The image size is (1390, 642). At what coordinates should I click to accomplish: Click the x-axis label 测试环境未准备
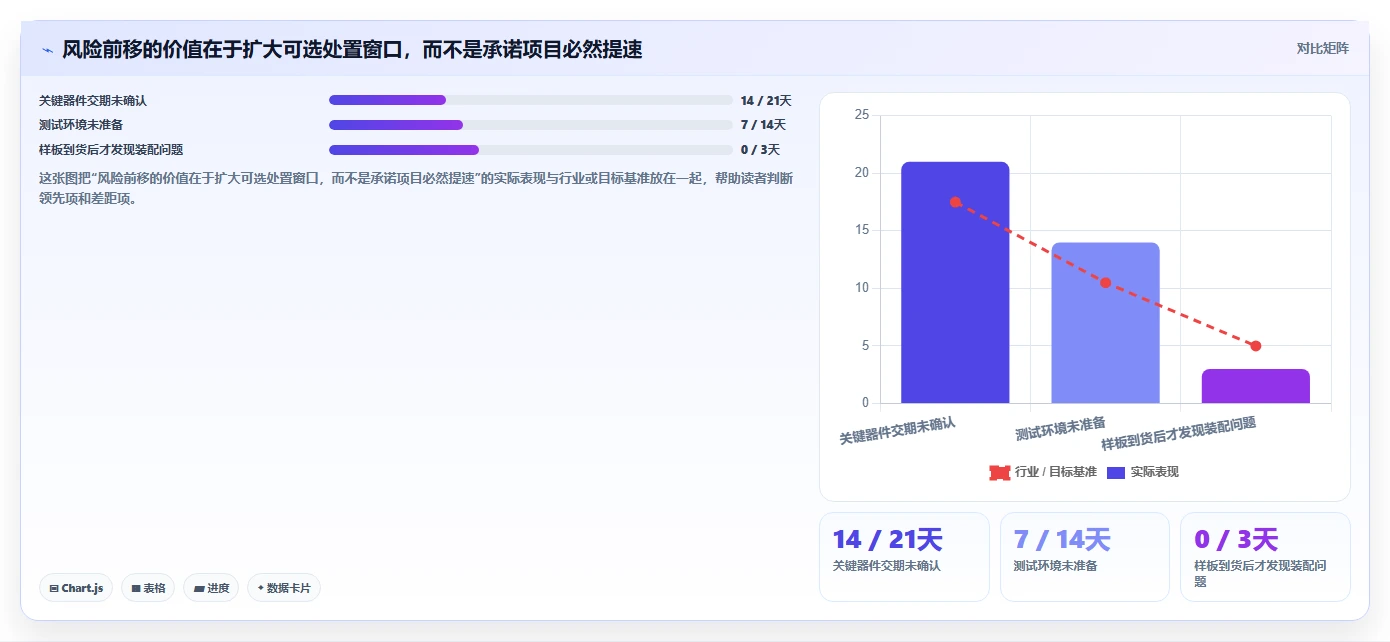click(x=1060, y=428)
